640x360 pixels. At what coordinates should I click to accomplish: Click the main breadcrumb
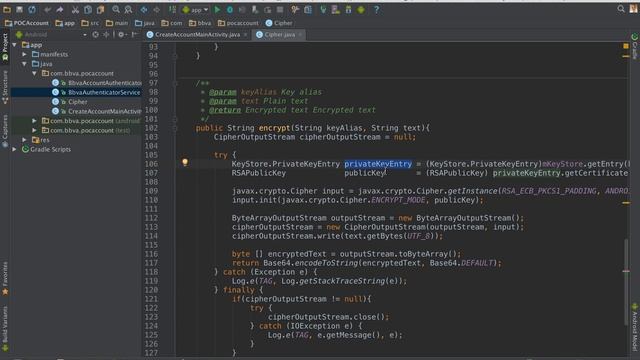coord(117,23)
